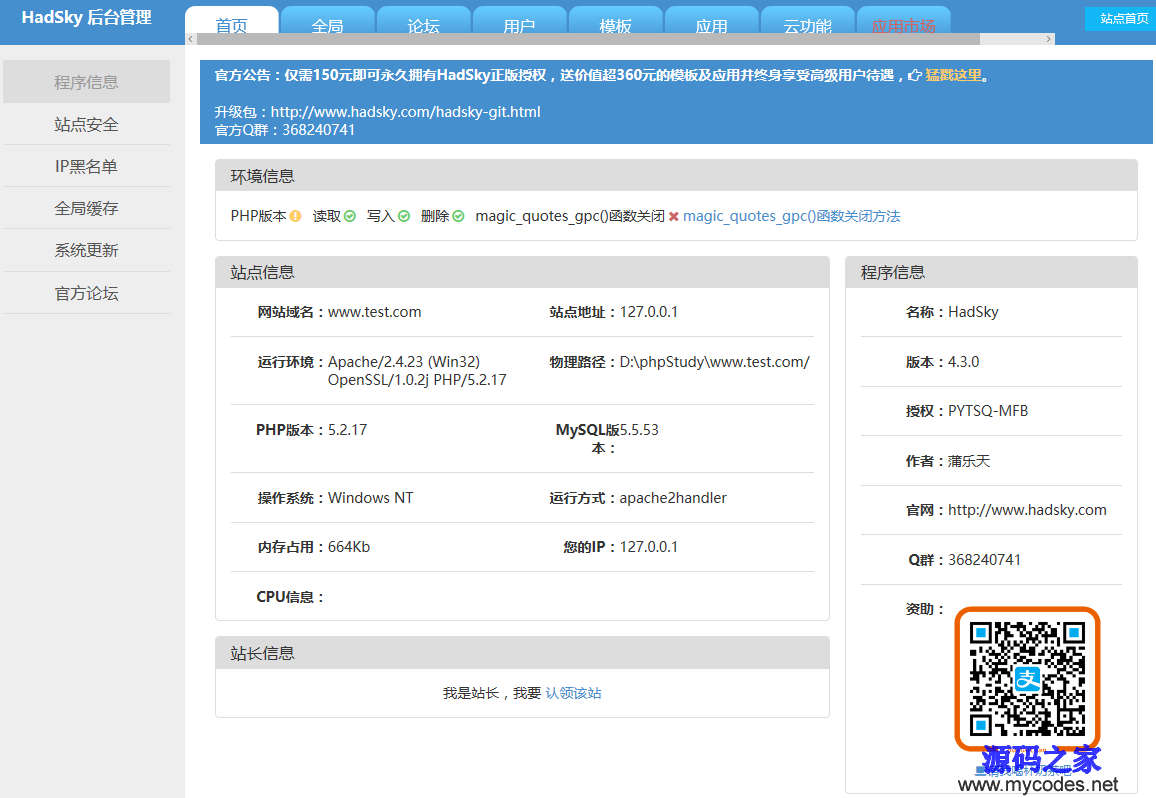Screen dimensions: 1156x798
Task: Click the MySQL version 5.5.53
Action: click(639, 430)
